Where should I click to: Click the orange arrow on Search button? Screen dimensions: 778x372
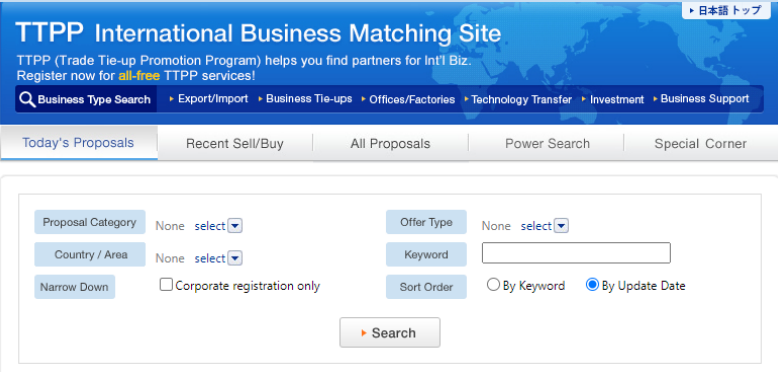pos(364,333)
